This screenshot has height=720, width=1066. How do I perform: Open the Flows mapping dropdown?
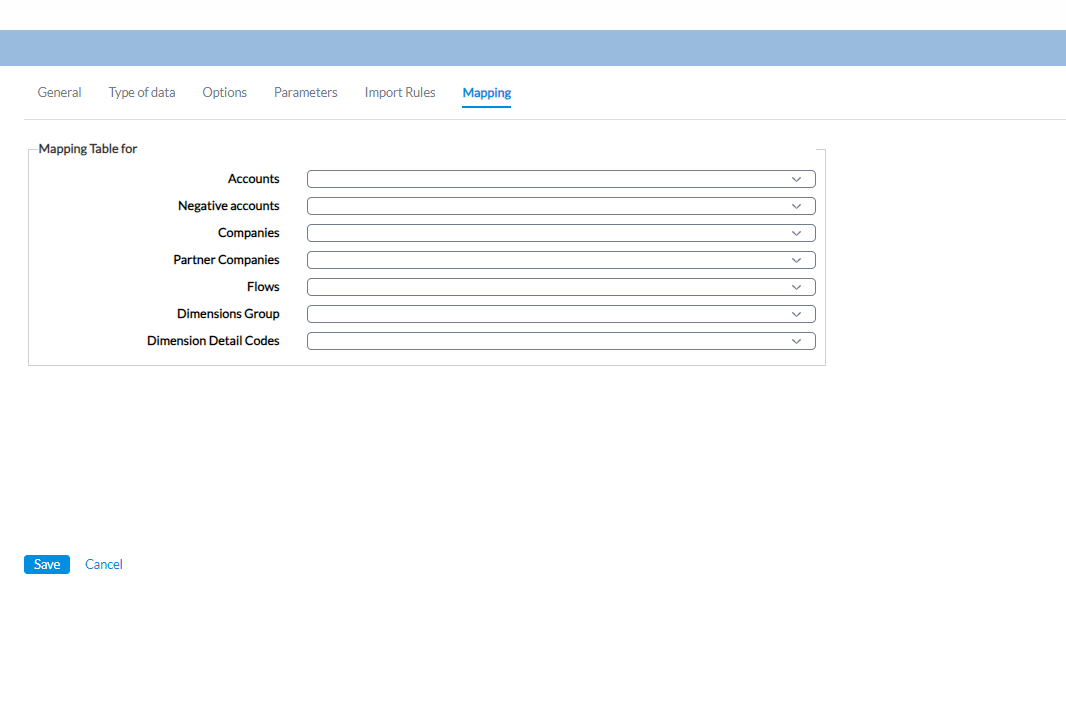(561, 288)
